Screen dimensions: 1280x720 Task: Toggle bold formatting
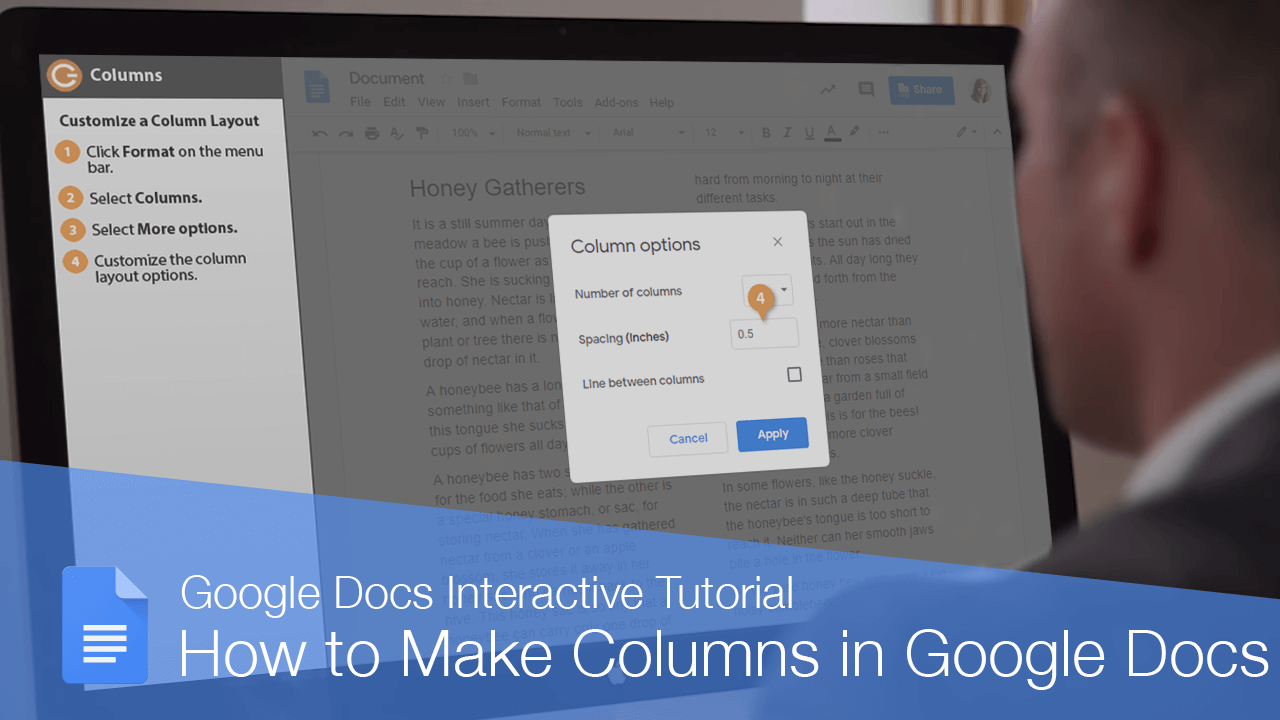766,131
